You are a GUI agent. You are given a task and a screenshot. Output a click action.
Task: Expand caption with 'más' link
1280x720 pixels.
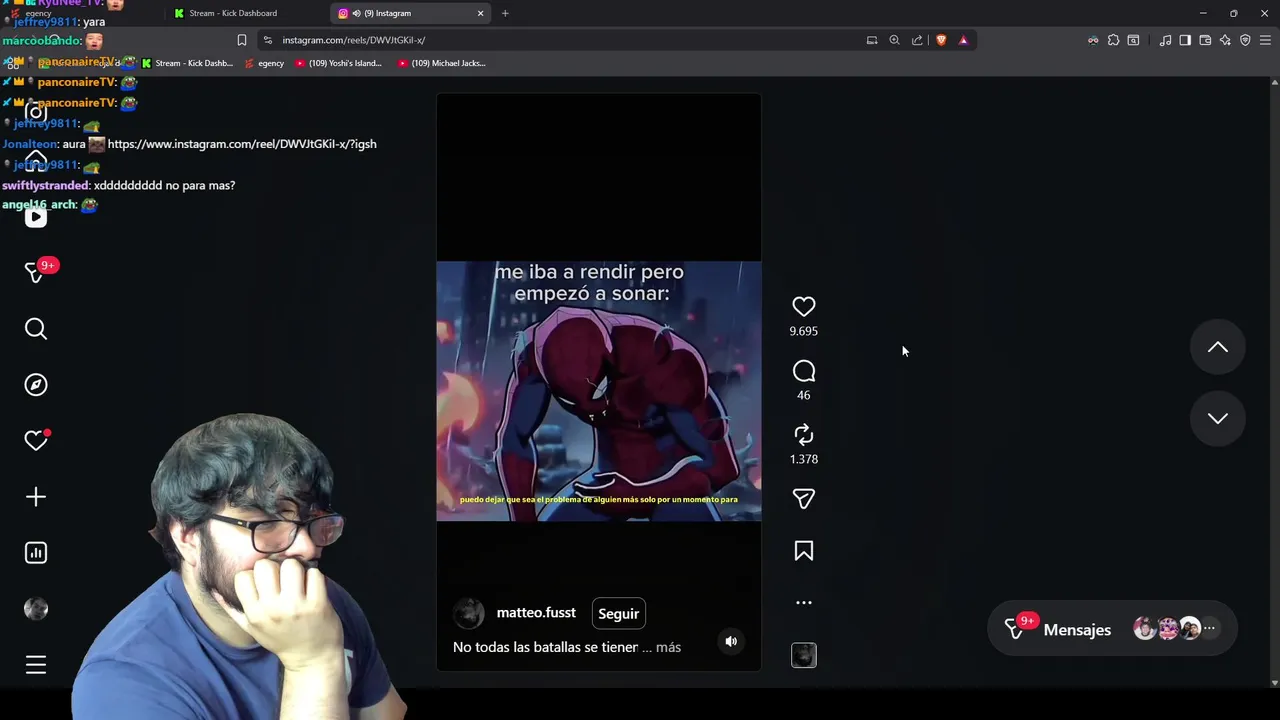(x=668, y=647)
